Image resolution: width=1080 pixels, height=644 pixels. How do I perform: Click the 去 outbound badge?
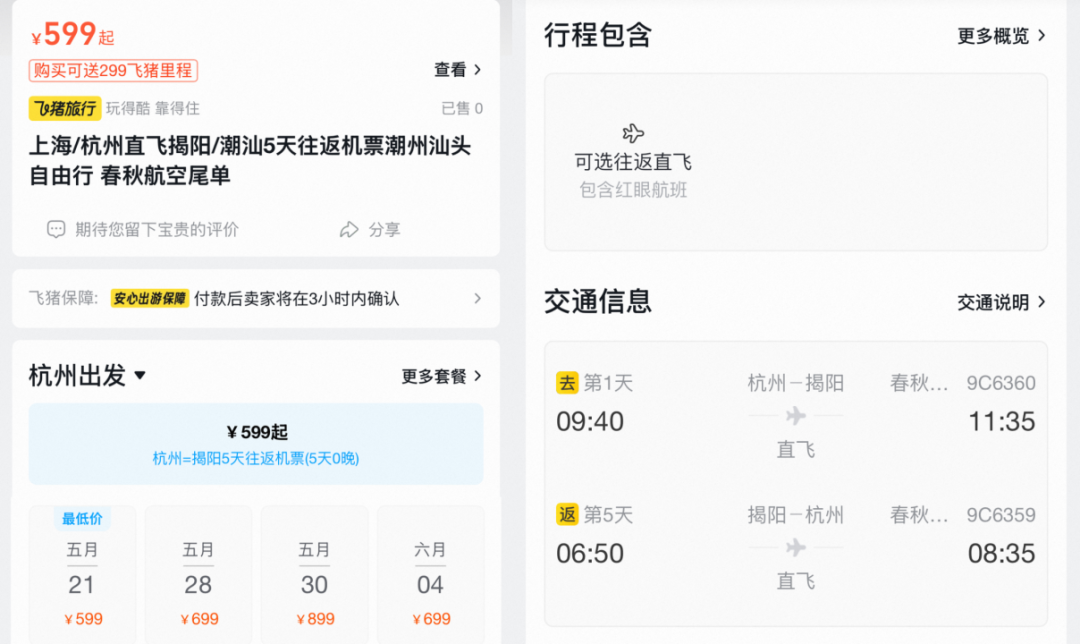[x=567, y=382]
